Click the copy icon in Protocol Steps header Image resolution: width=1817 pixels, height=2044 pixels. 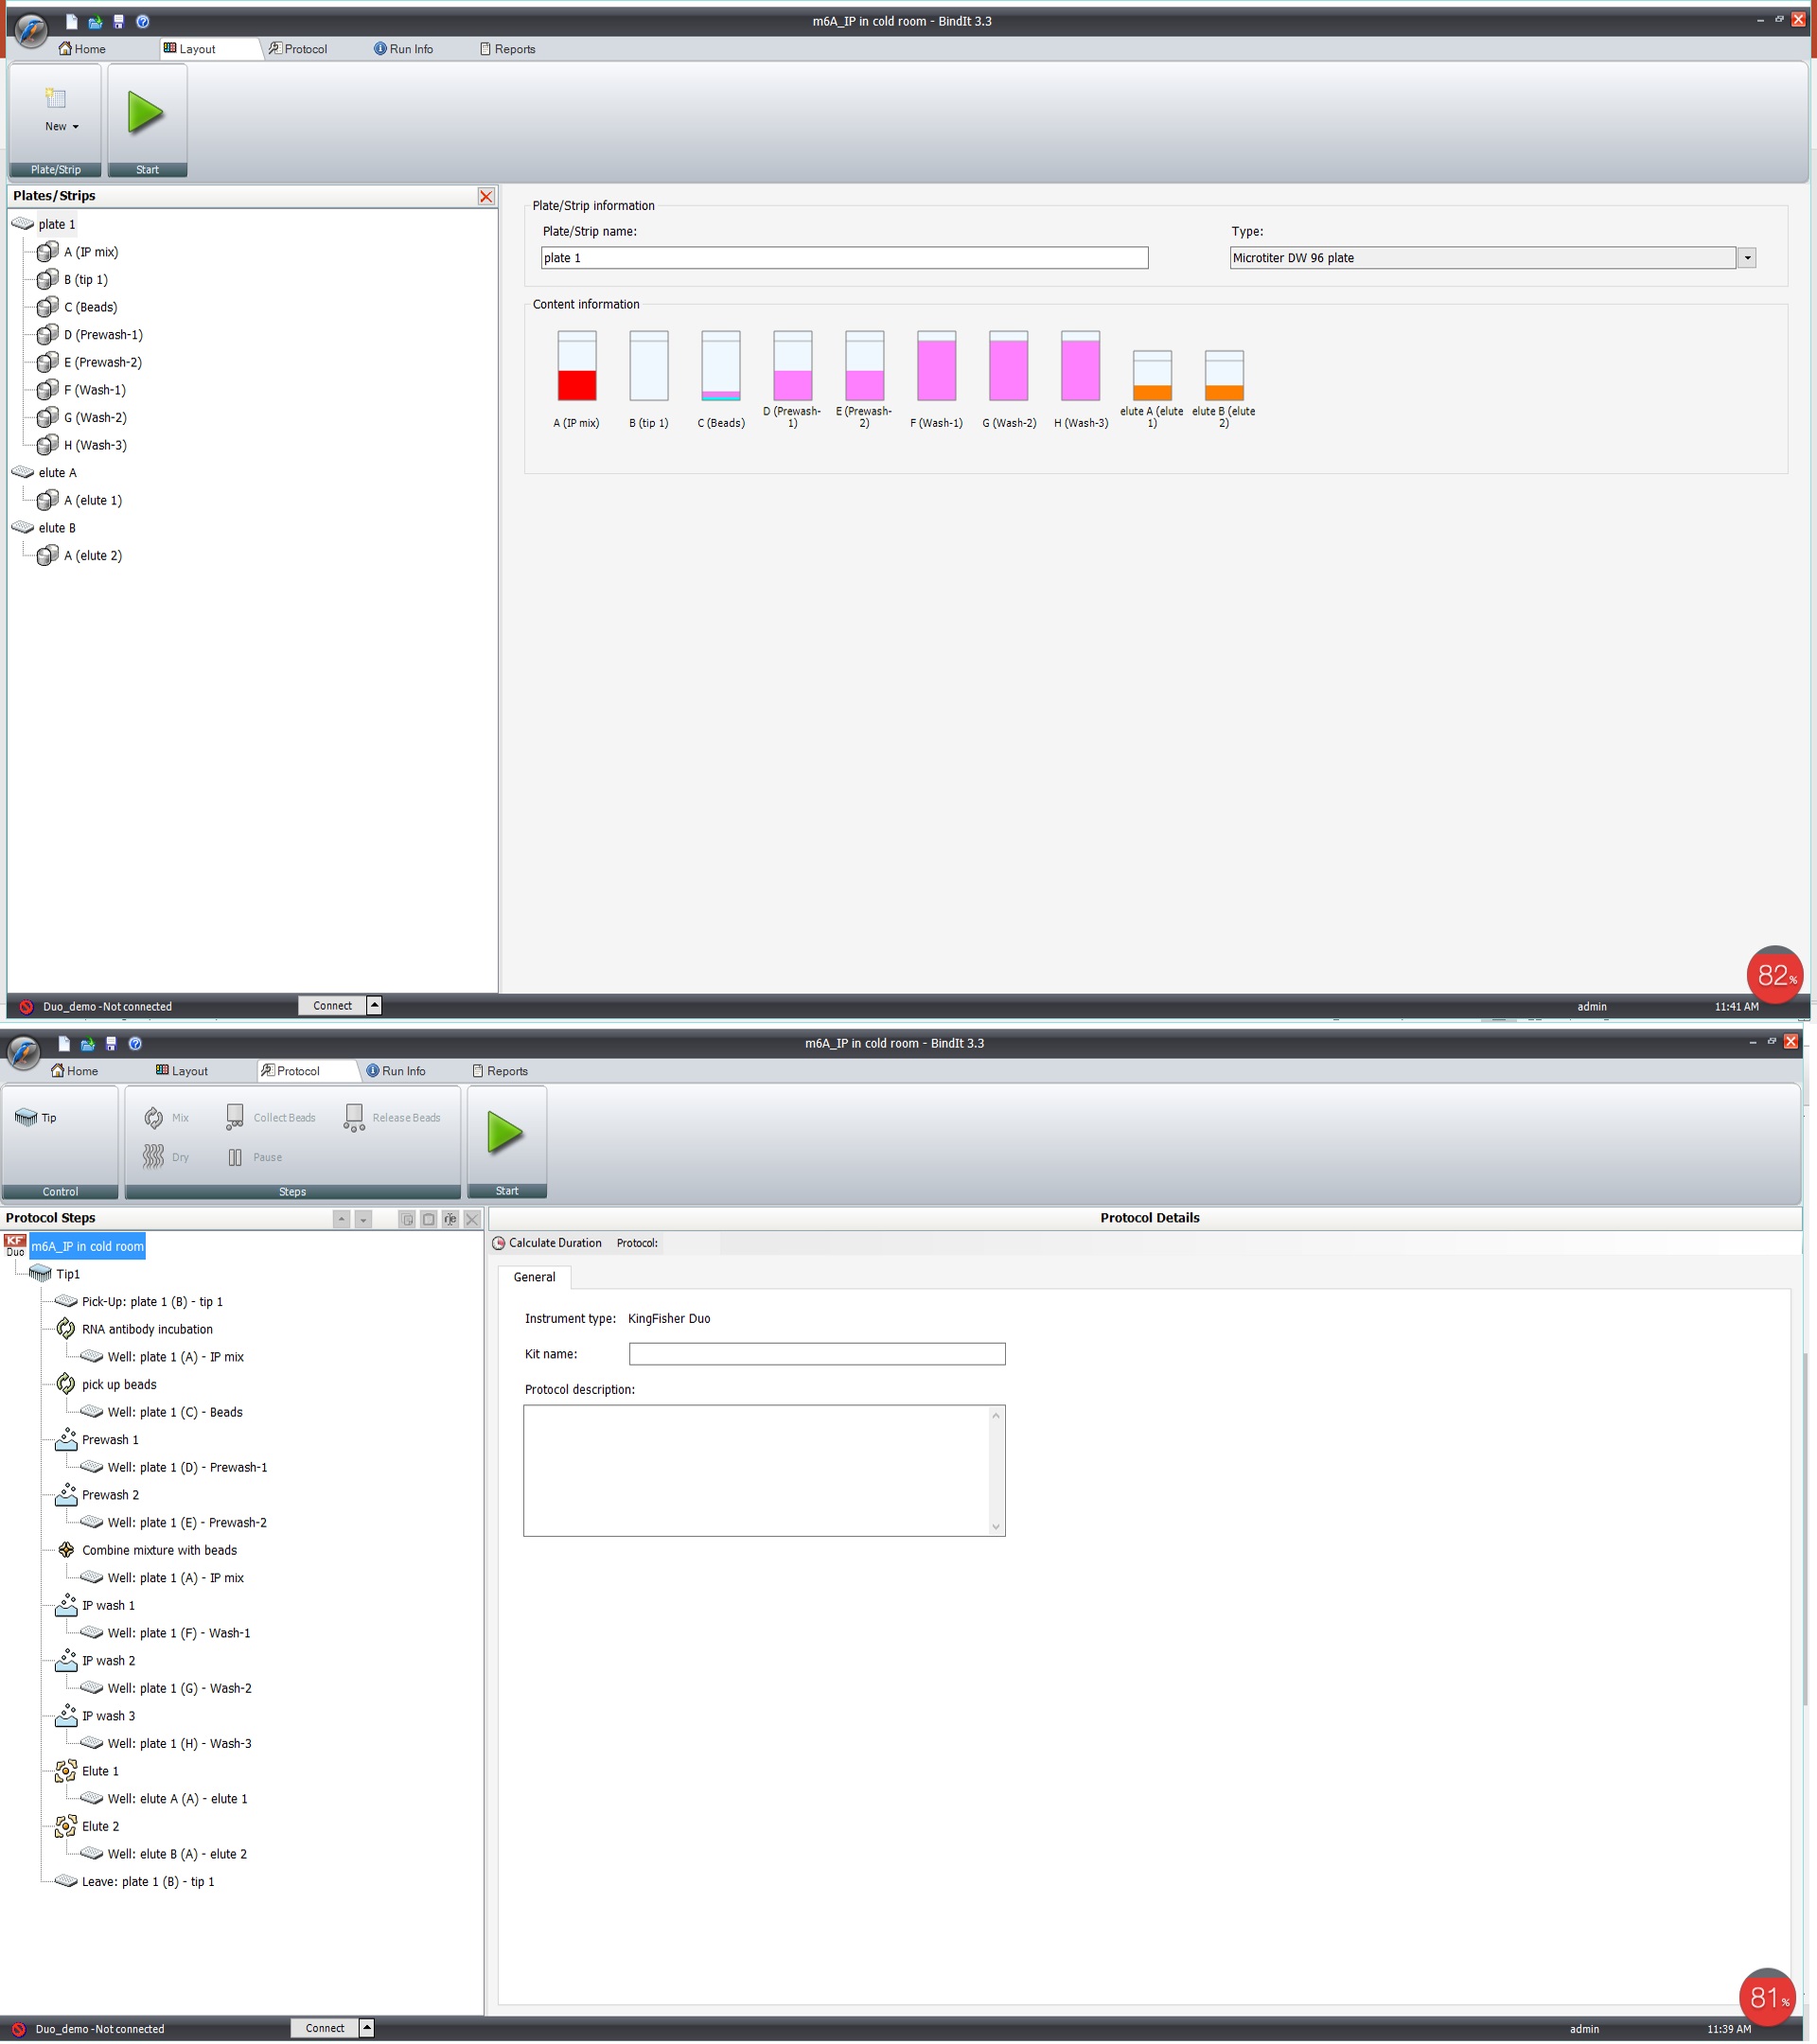coord(407,1219)
